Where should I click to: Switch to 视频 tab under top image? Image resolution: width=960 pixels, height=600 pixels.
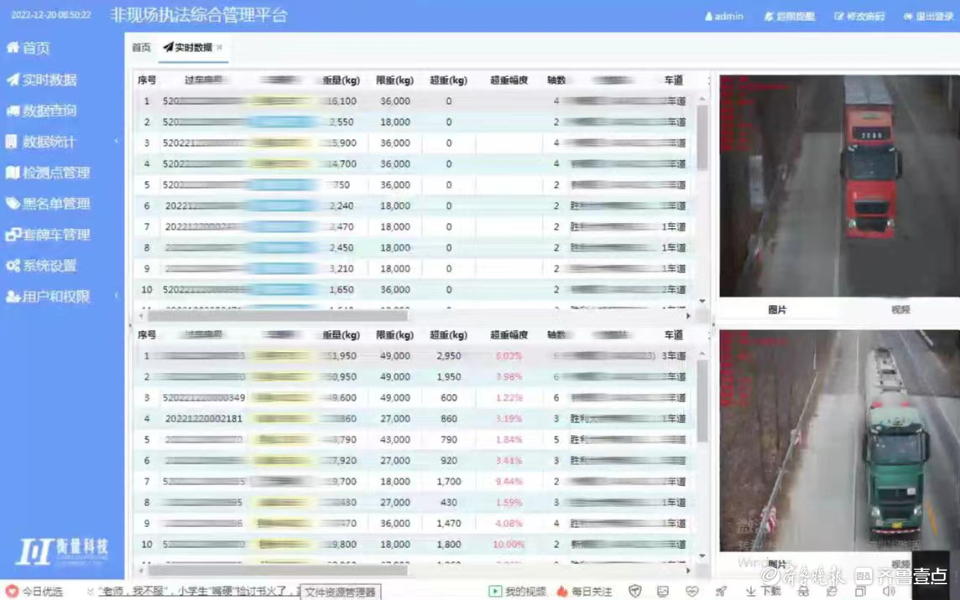click(900, 310)
